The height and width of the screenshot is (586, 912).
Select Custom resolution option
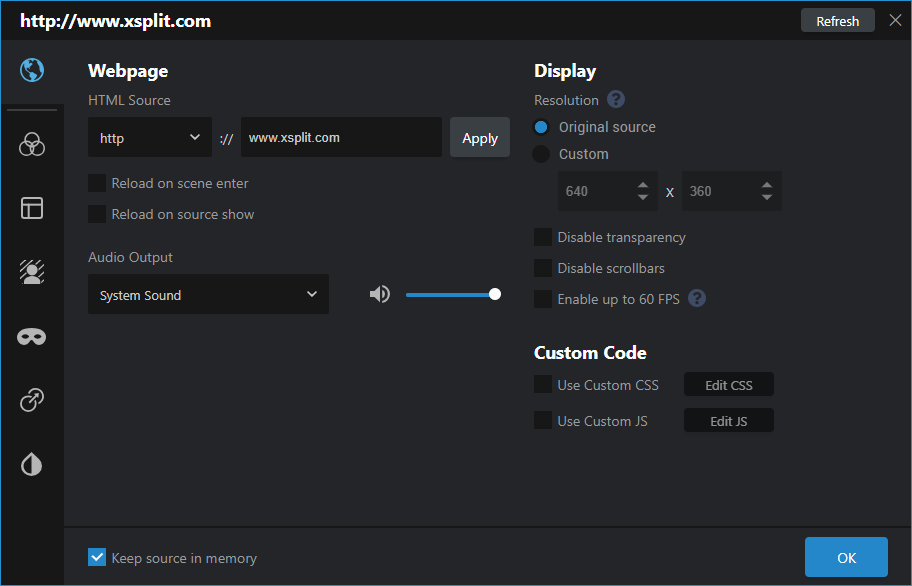click(541, 154)
